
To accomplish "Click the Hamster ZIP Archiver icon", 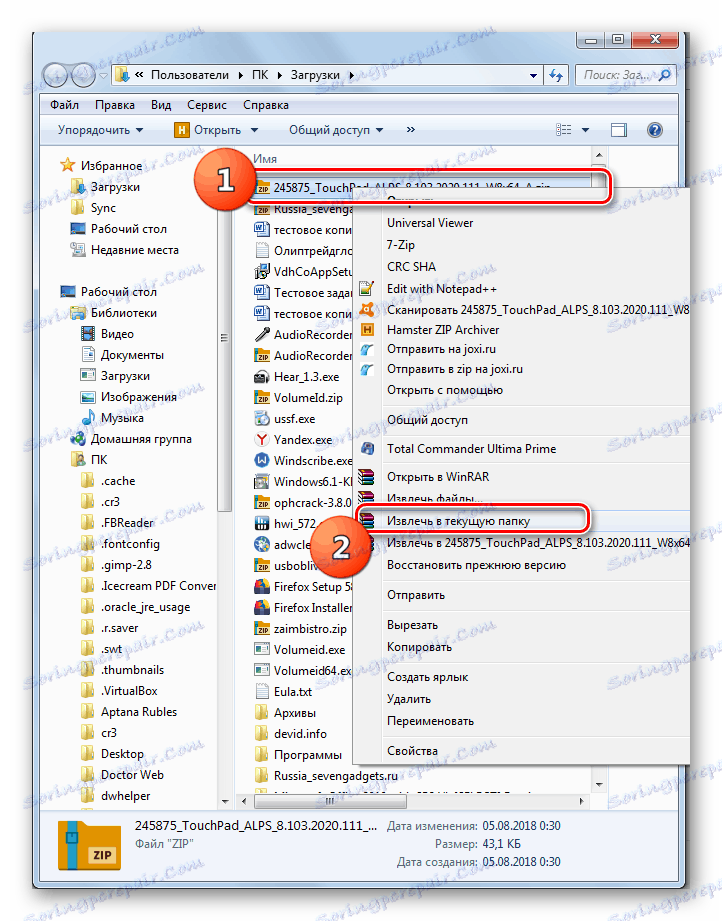I will [x=367, y=330].
